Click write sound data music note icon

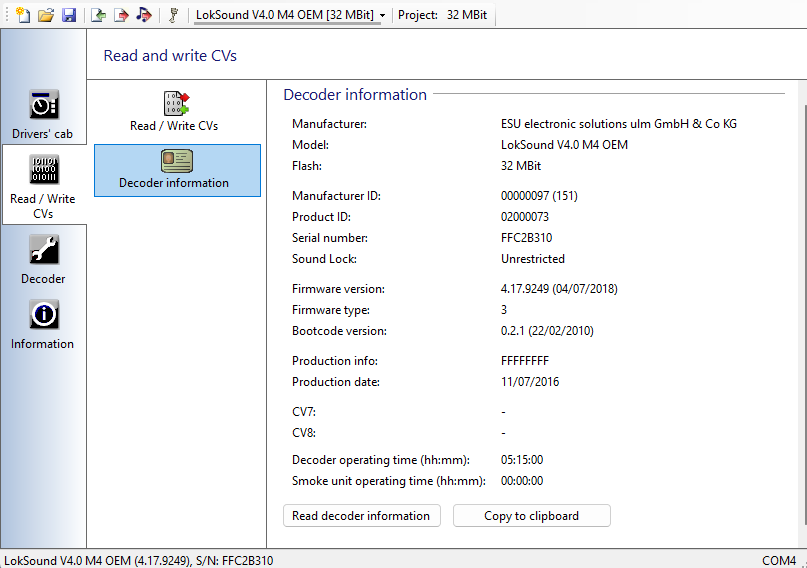coord(144,15)
